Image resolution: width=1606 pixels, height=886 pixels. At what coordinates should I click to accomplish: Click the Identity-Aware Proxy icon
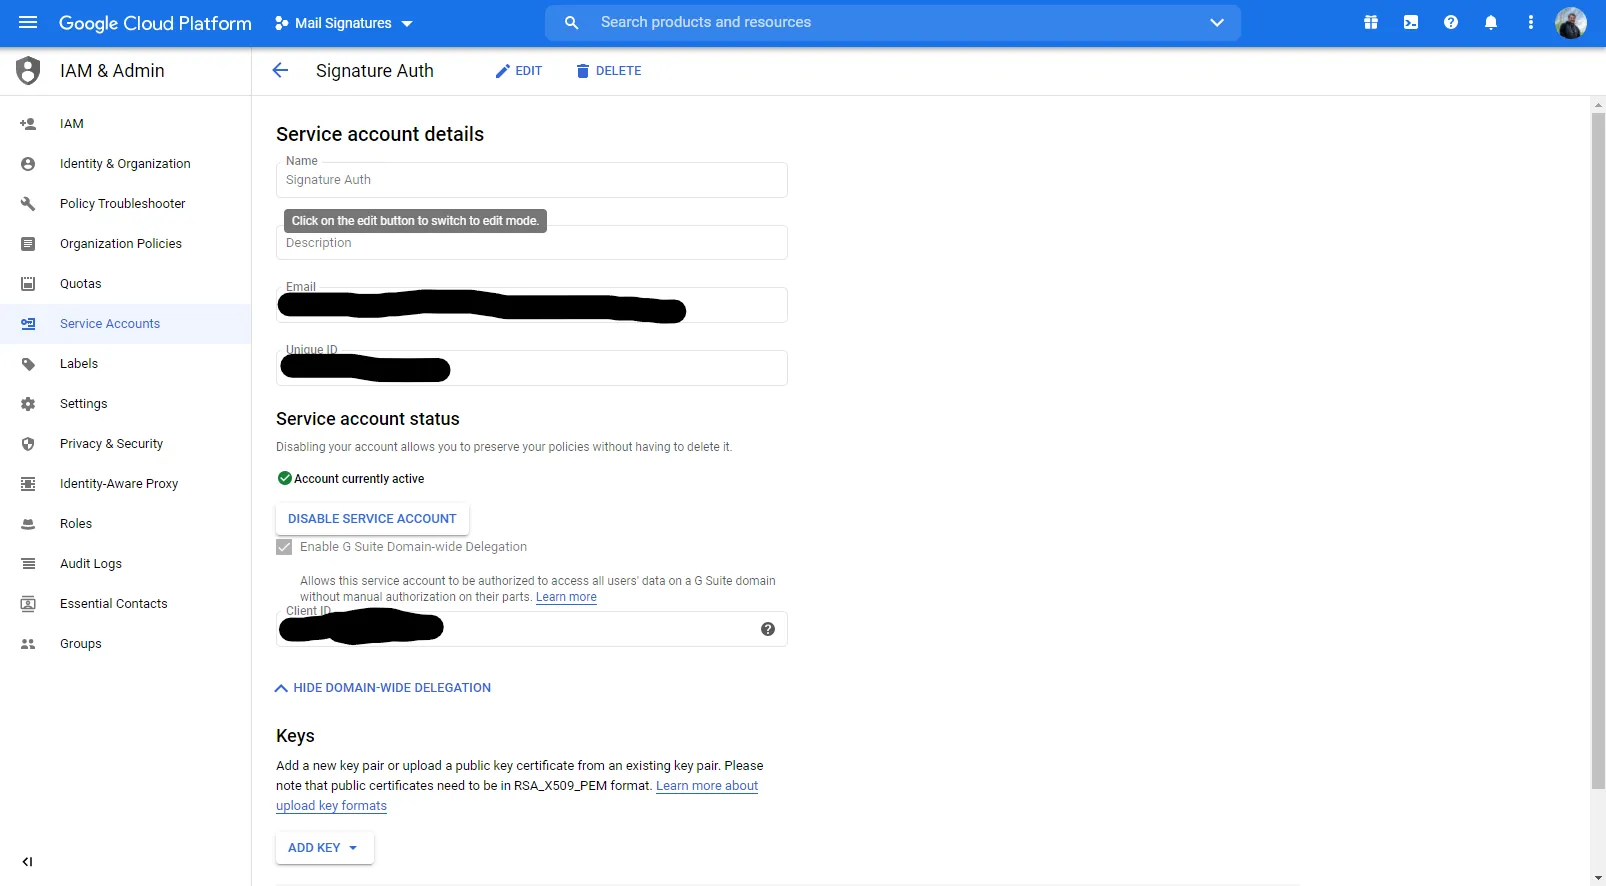pos(28,484)
